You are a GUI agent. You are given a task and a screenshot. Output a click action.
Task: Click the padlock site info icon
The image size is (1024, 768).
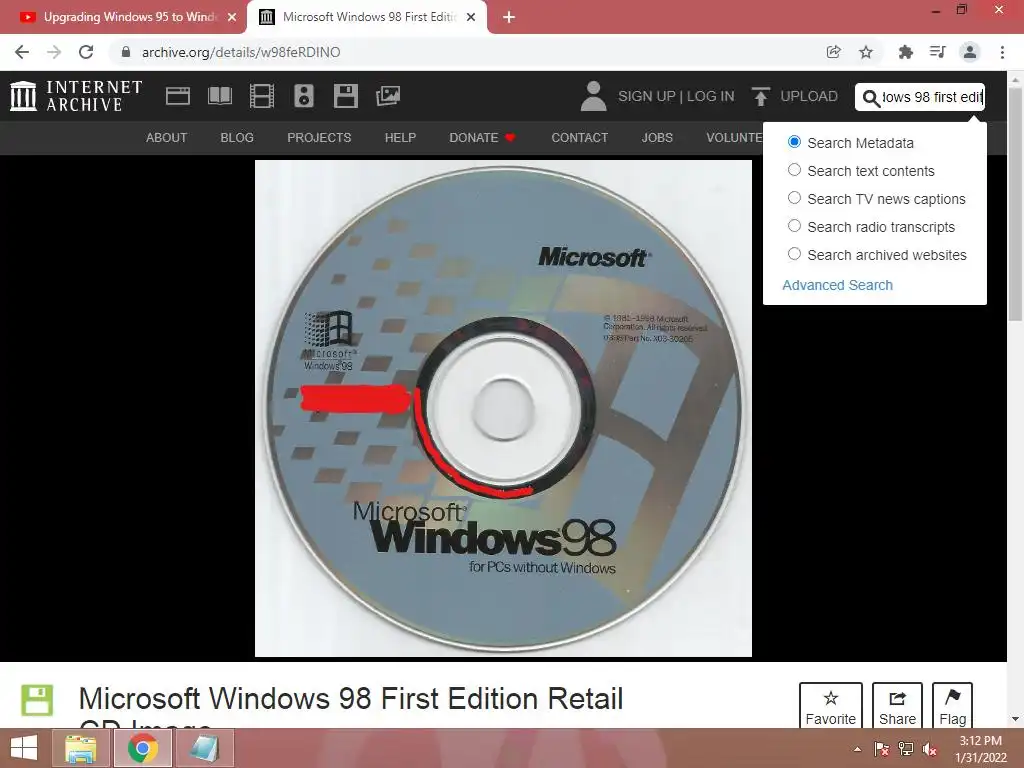[x=126, y=52]
